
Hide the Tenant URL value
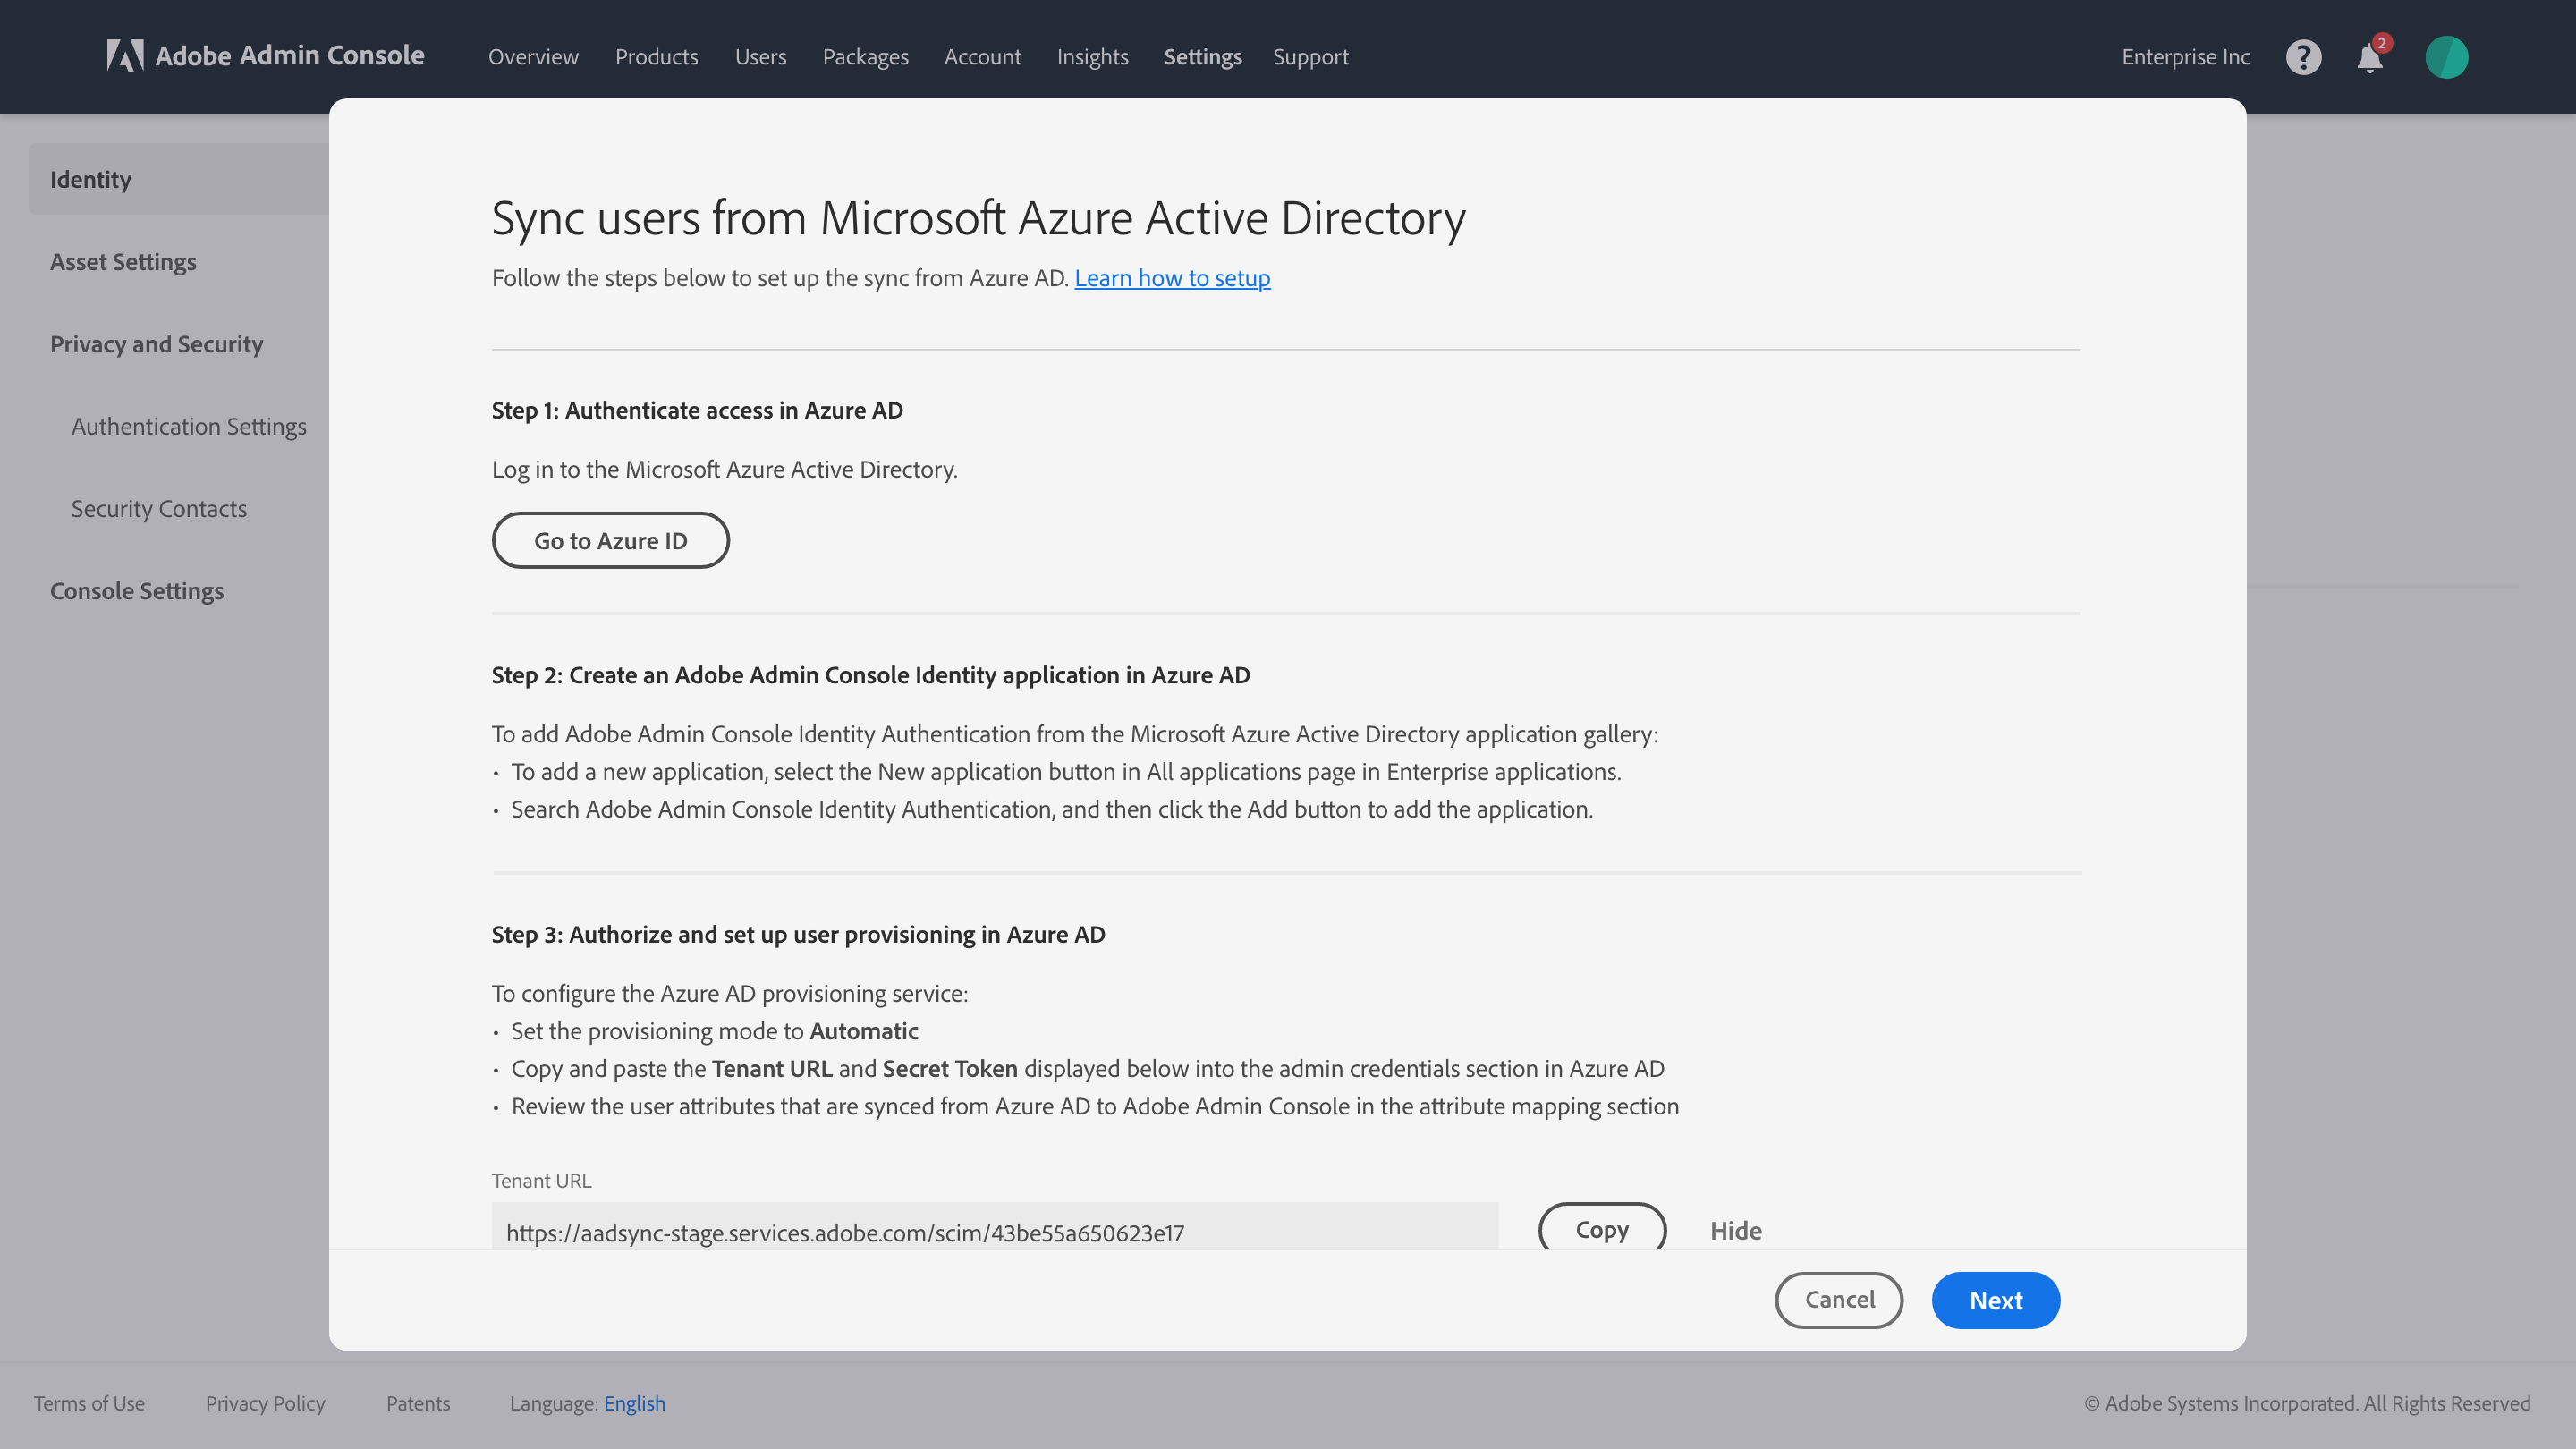[1735, 1231]
